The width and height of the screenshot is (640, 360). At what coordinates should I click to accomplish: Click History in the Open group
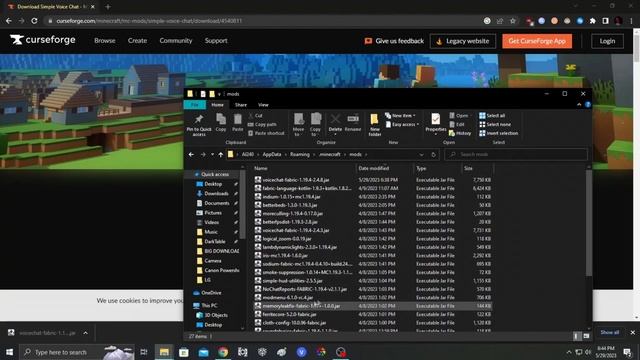point(460,133)
